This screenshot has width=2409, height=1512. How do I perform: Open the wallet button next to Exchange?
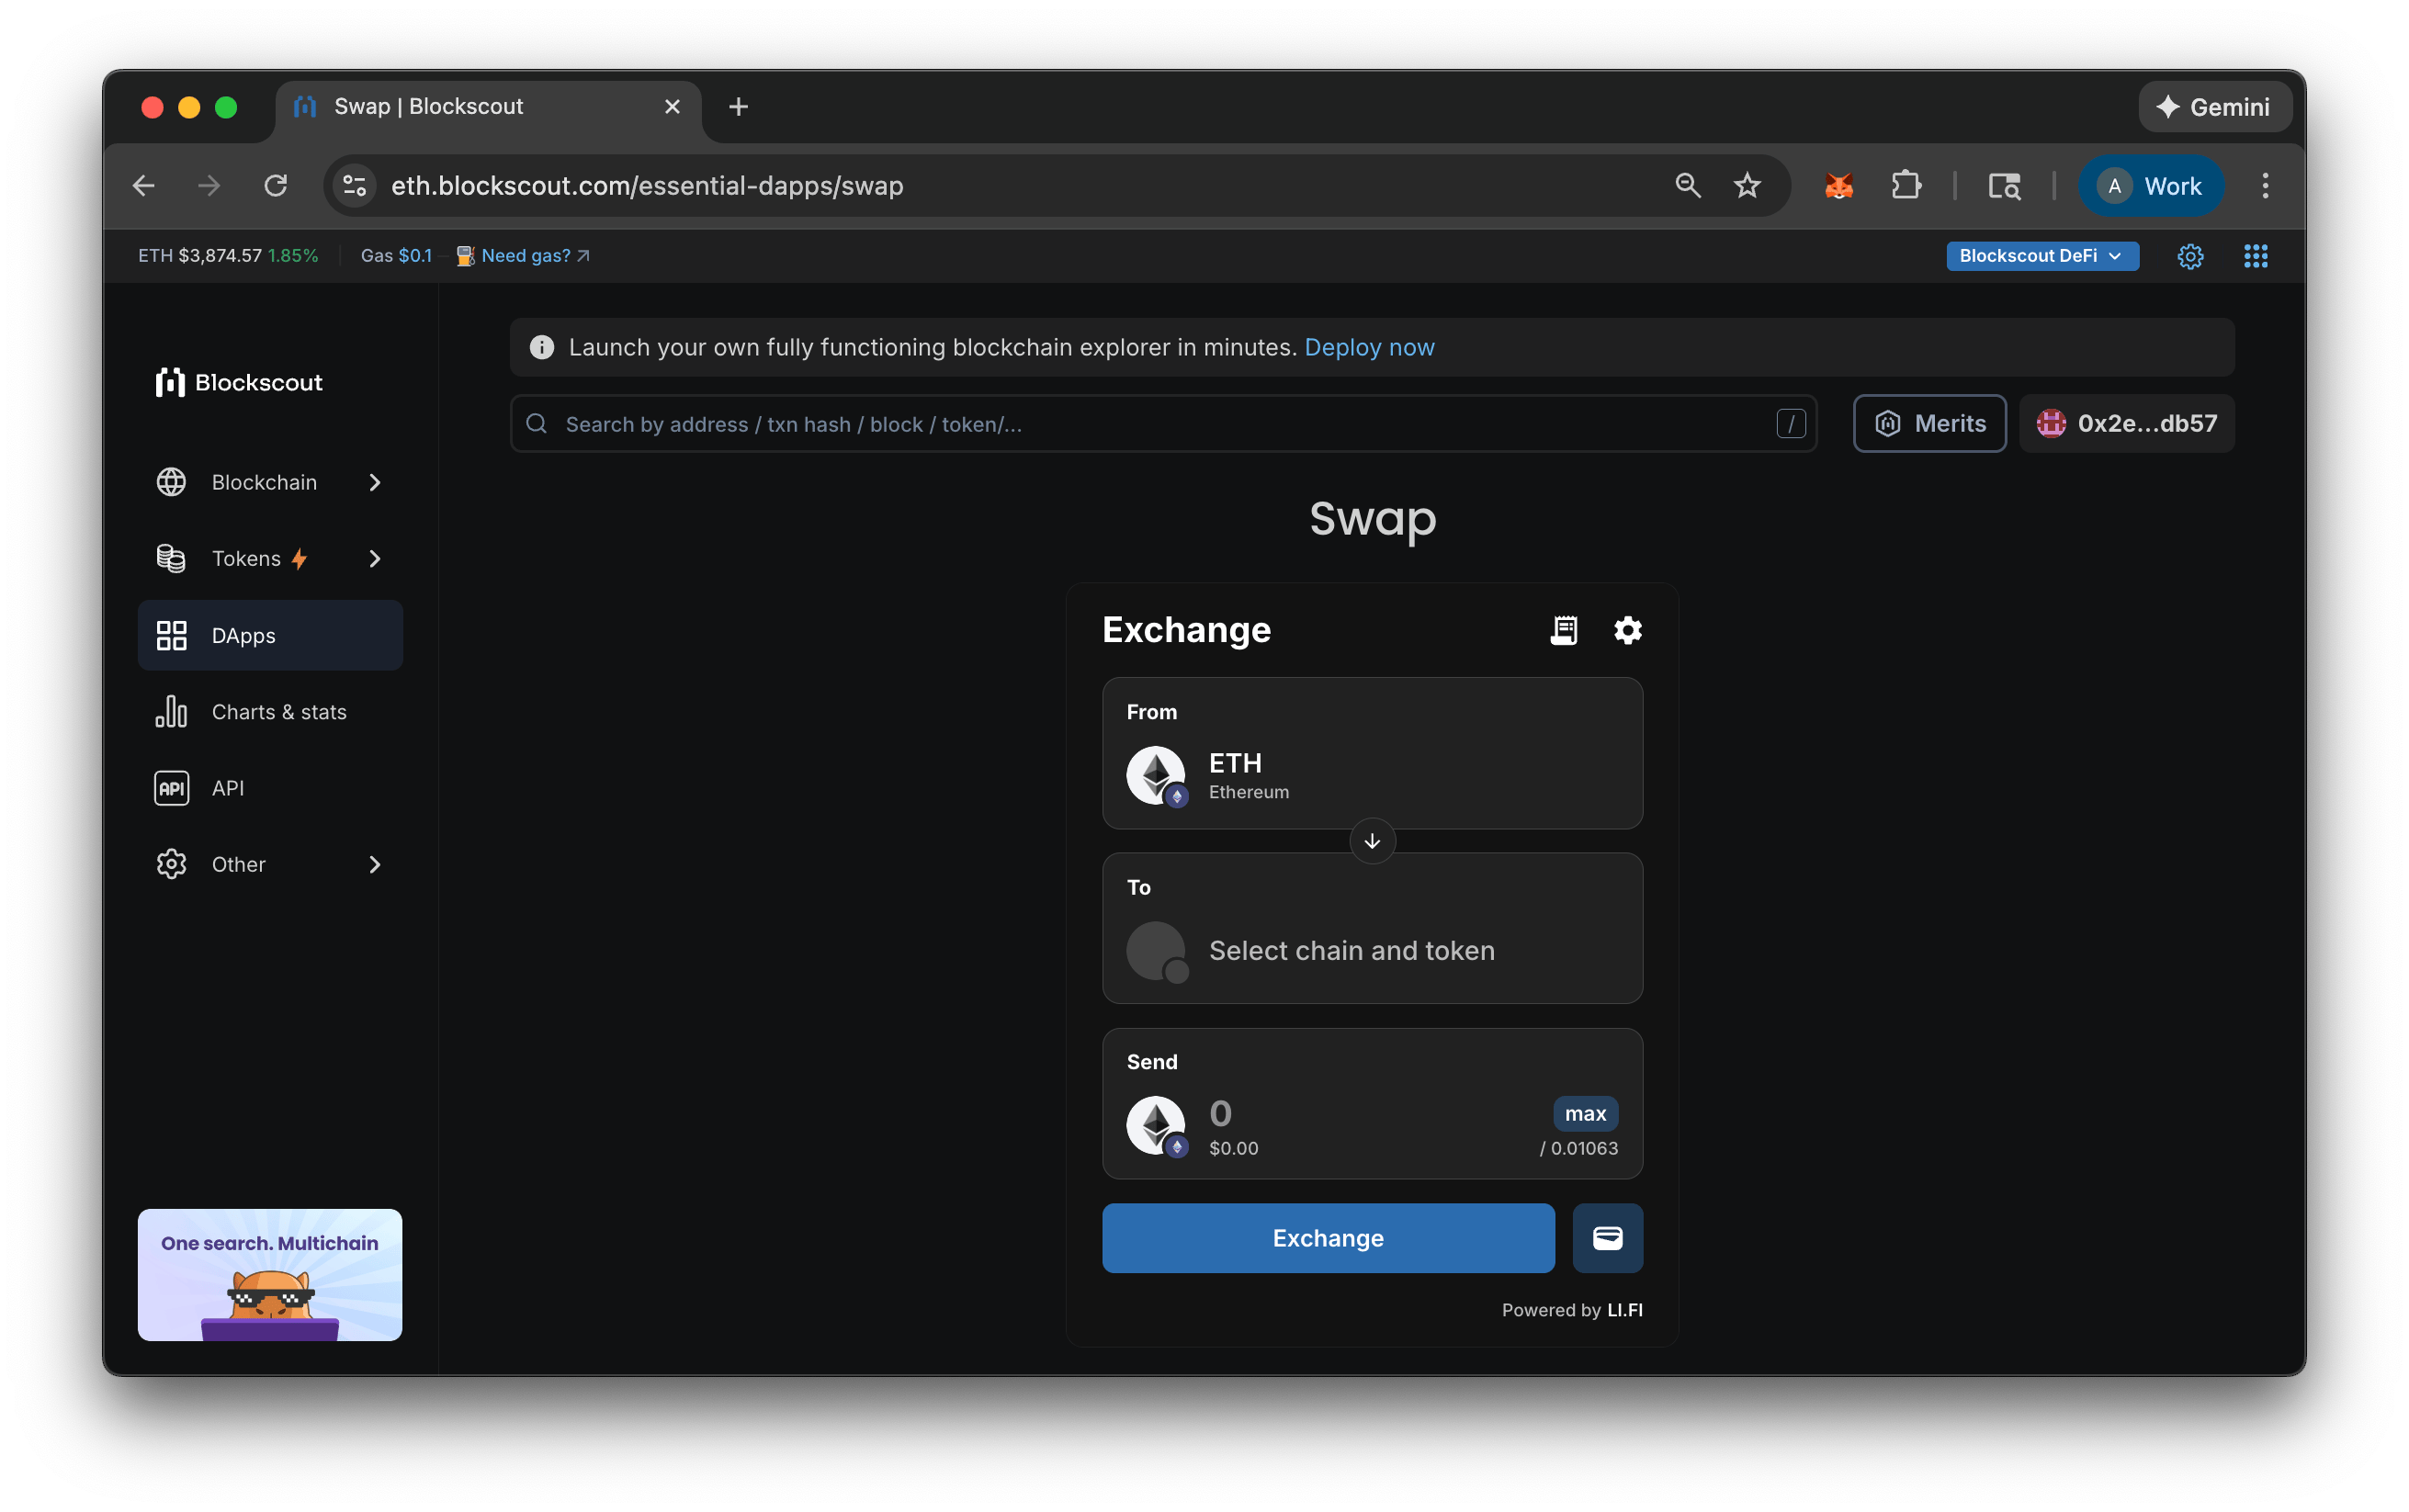coord(1607,1238)
